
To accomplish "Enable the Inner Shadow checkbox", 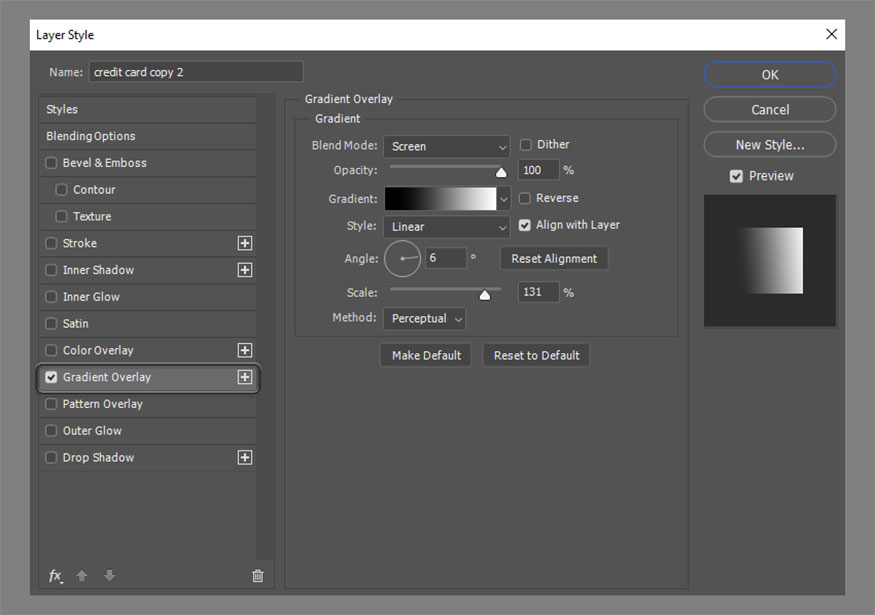I will tap(51, 270).
